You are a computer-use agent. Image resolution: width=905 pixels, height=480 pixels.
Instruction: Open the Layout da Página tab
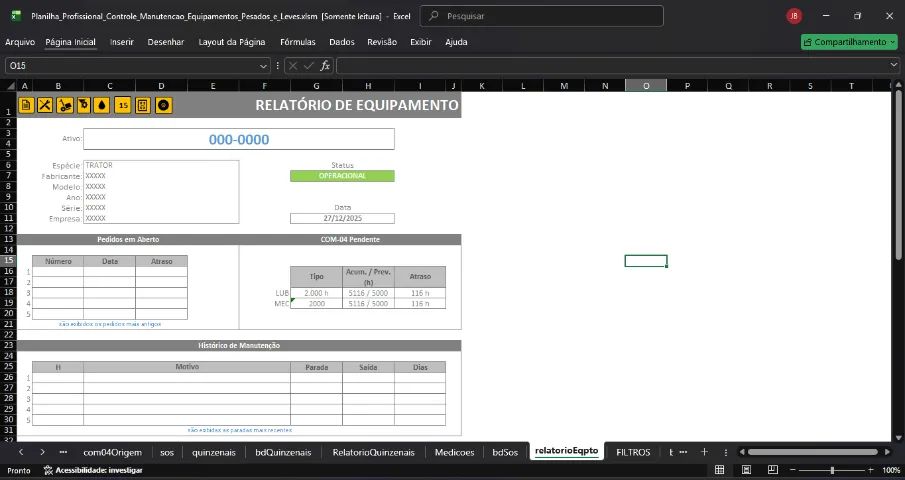[232, 42]
